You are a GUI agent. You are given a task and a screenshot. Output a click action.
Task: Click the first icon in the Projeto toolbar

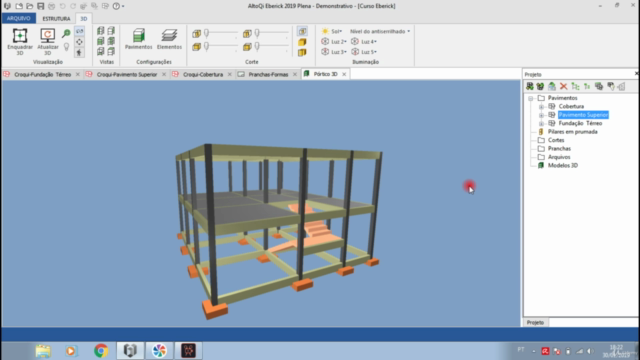tap(529, 87)
